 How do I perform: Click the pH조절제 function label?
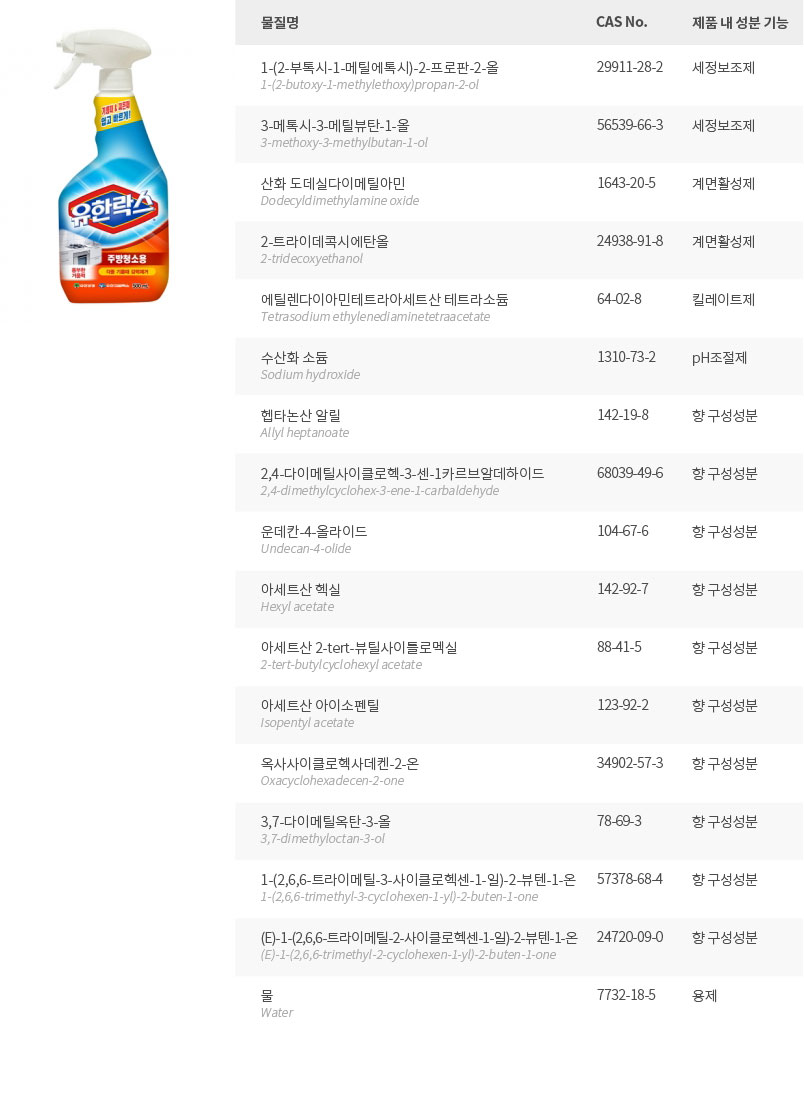coord(719,357)
